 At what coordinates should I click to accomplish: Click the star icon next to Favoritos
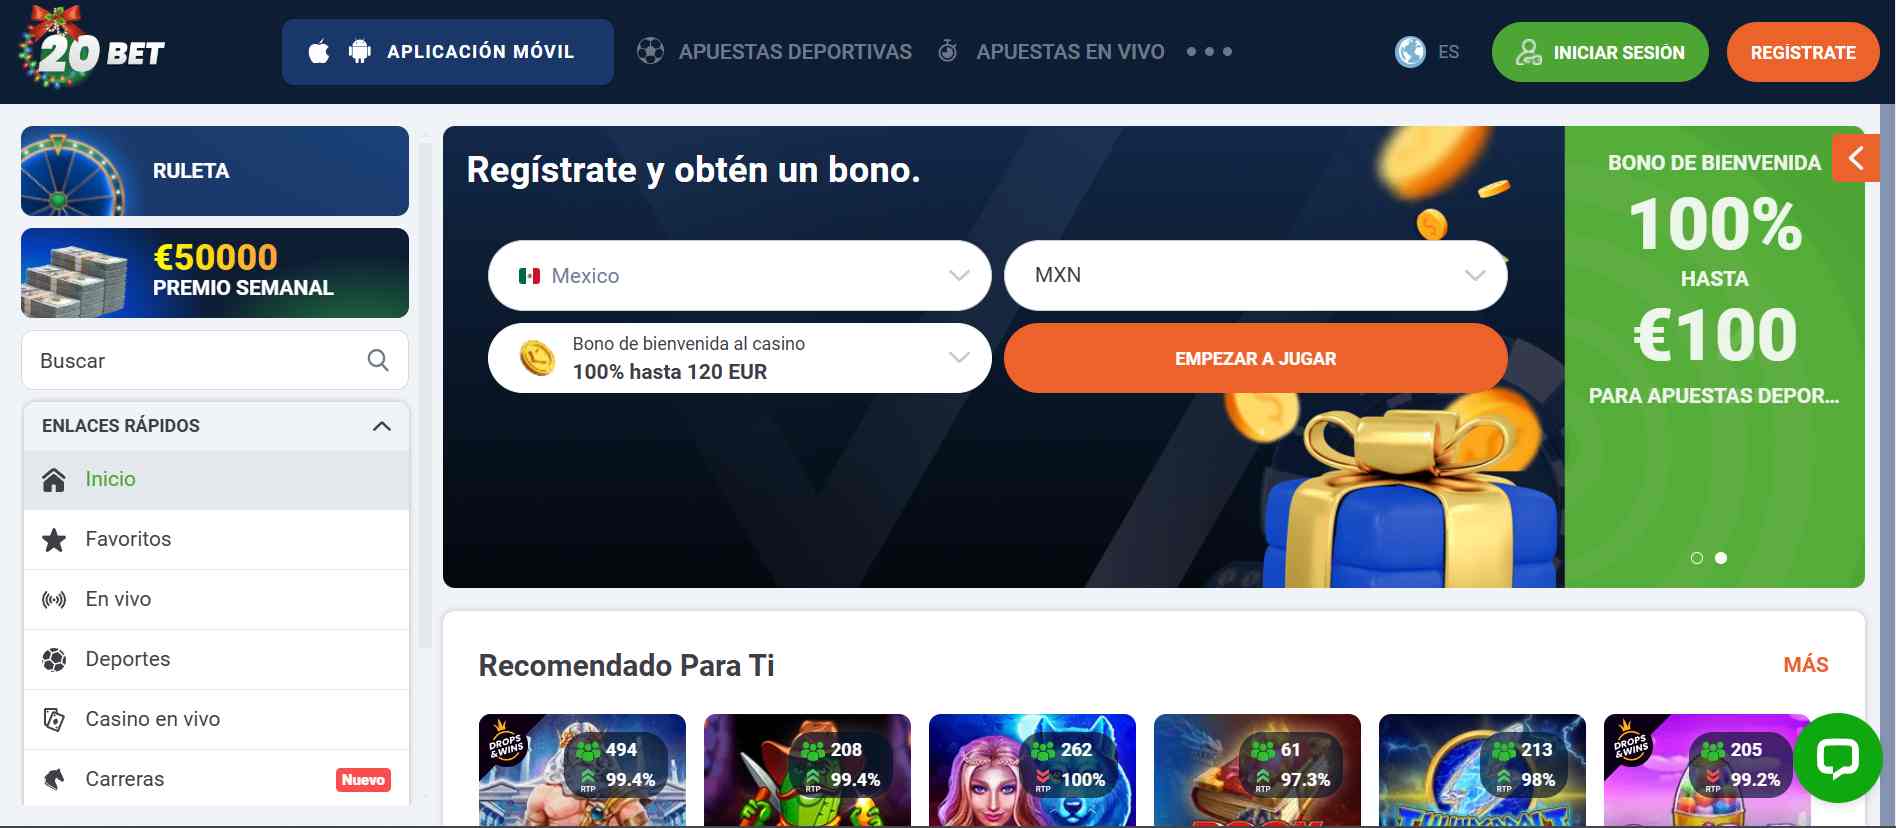tap(54, 540)
